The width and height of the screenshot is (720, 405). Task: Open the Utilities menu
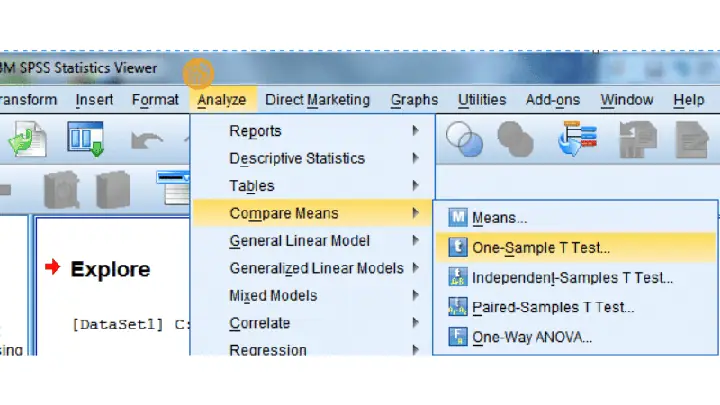482,100
